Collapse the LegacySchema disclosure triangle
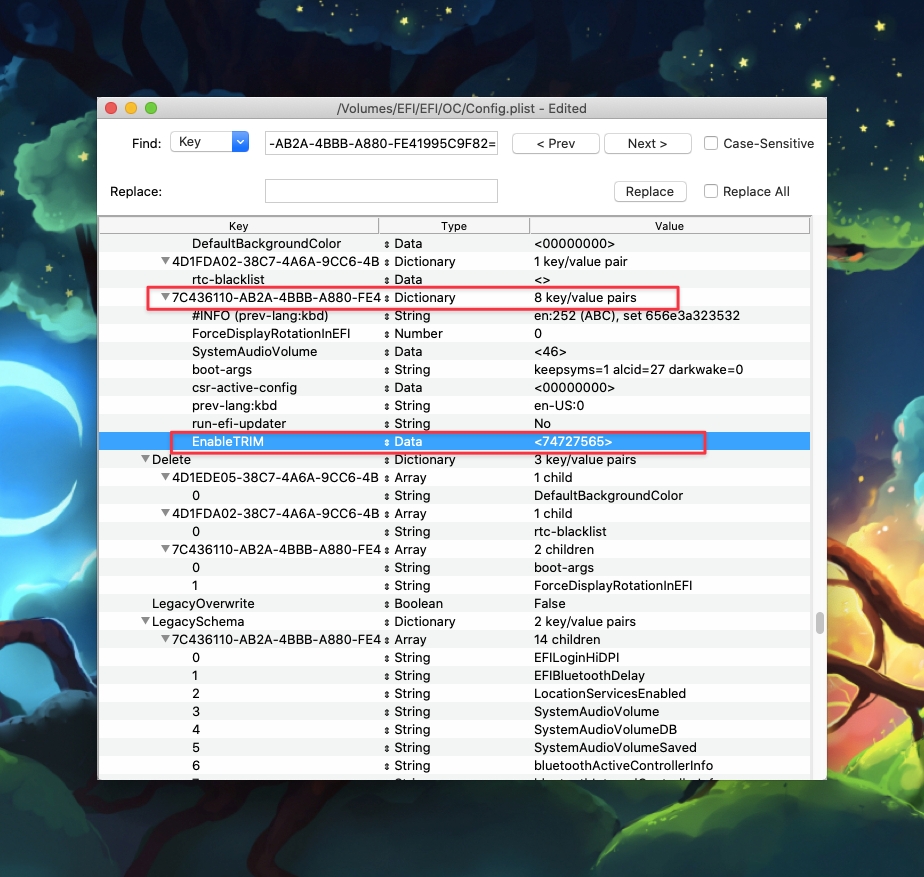Viewport: 924px width, 877px height. [x=145, y=622]
